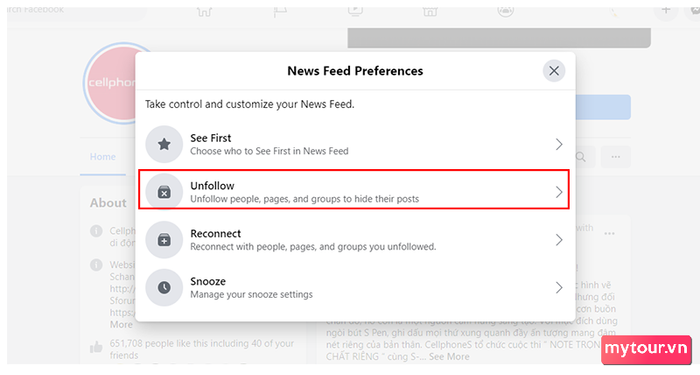This screenshot has width=700, height=375.
Task: Click the Unfollow box icon
Action: pyautogui.click(x=164, y=192)
